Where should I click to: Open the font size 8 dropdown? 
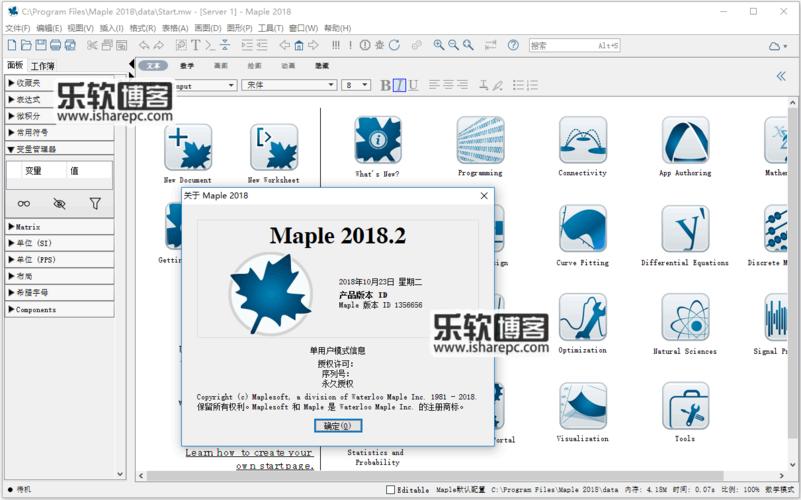[x=356, y=85]
